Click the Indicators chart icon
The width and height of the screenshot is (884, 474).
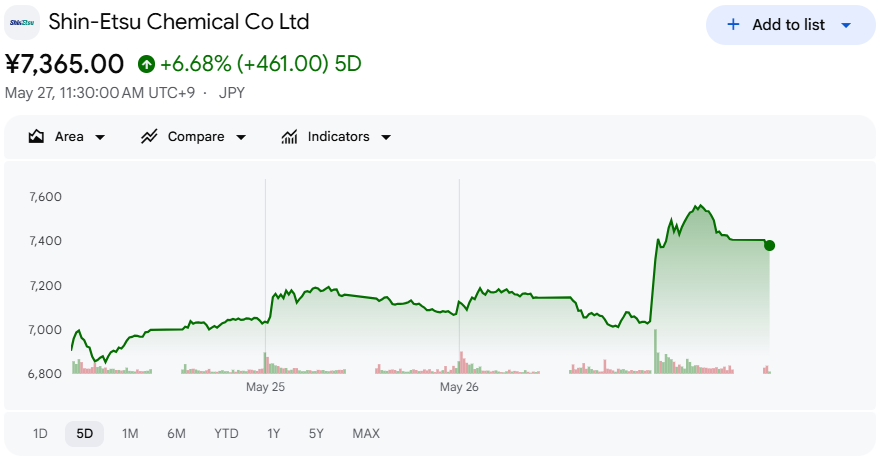coord(289,136)
